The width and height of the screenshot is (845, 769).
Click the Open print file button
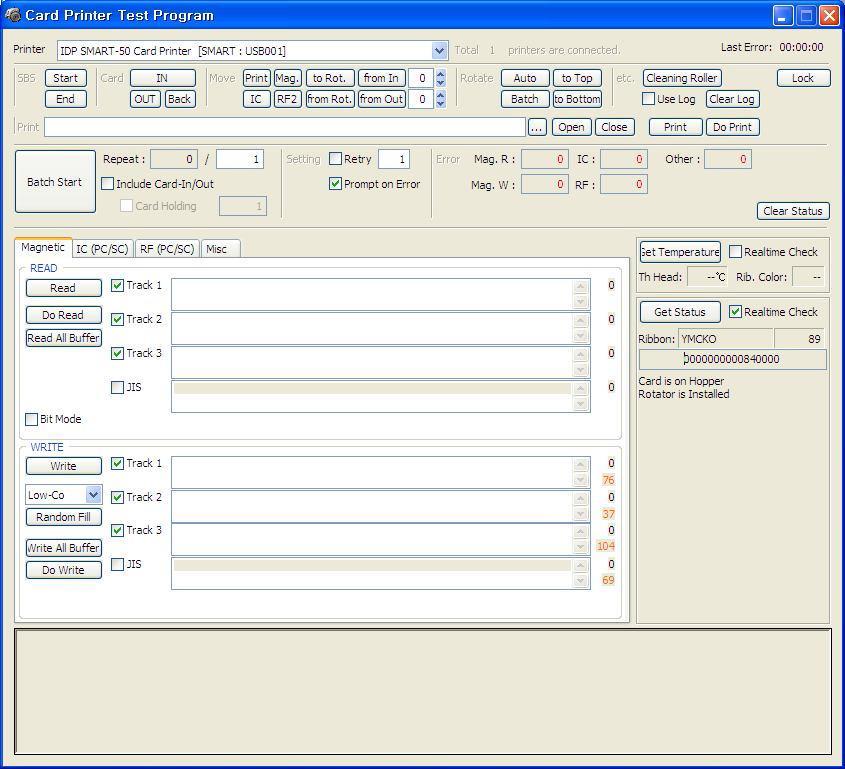click(x=571, y=127)
